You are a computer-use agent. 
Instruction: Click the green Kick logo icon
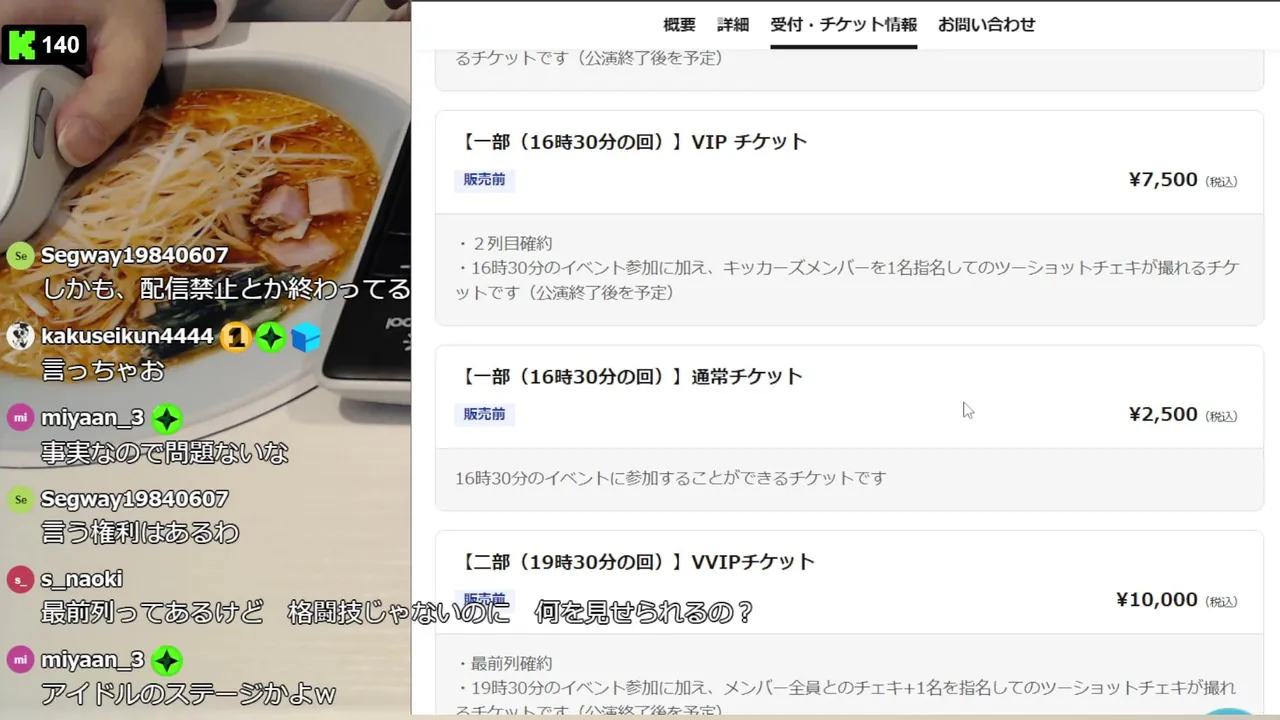point(21,45)
